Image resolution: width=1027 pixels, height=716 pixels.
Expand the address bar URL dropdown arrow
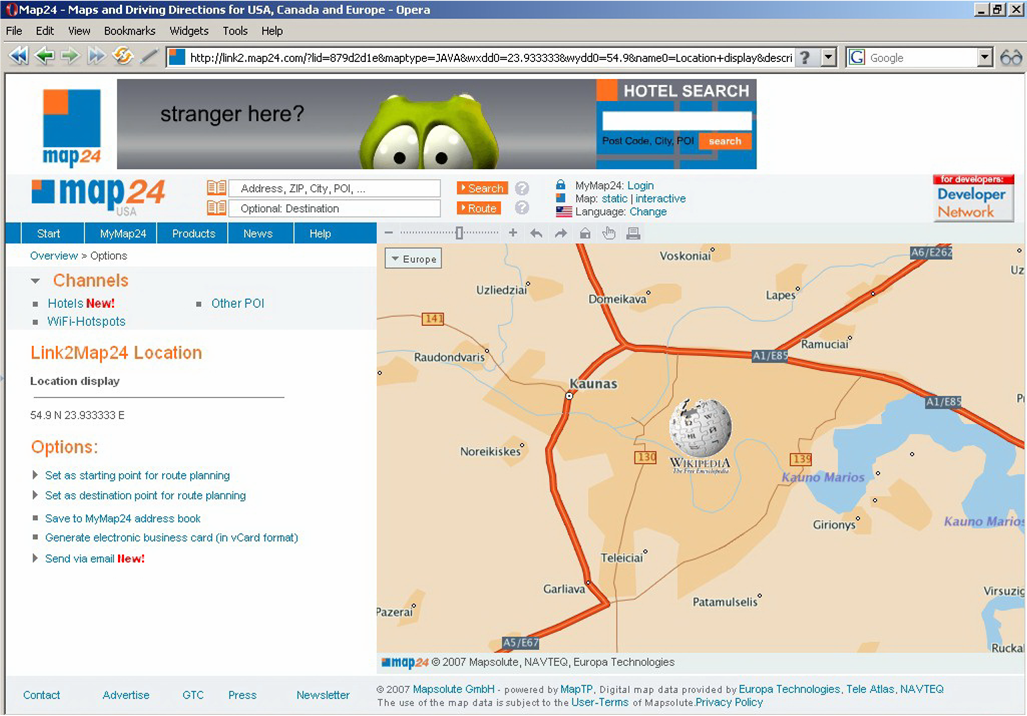coord(829,58)
